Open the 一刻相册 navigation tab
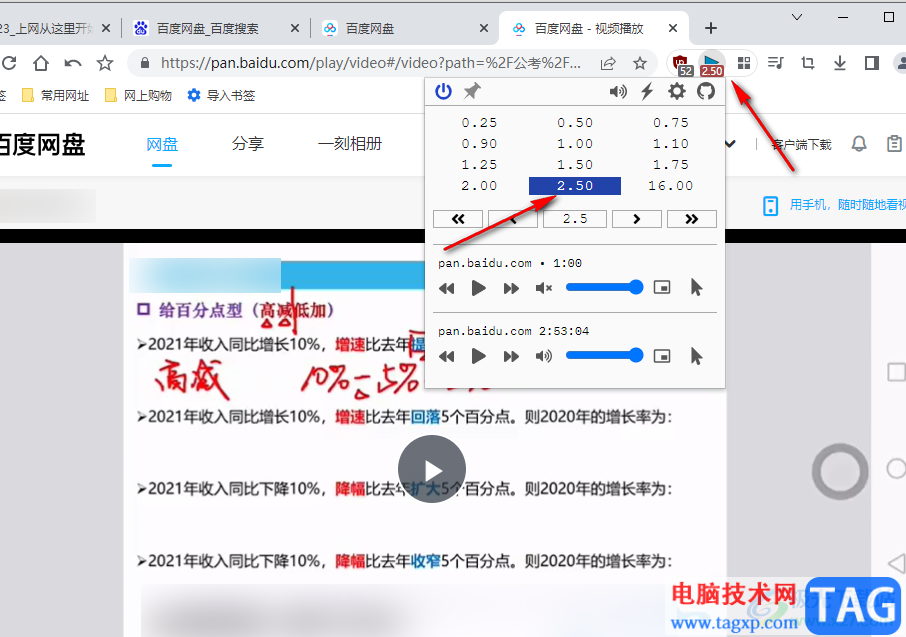The image size is (906, 637). click(350, 143)
